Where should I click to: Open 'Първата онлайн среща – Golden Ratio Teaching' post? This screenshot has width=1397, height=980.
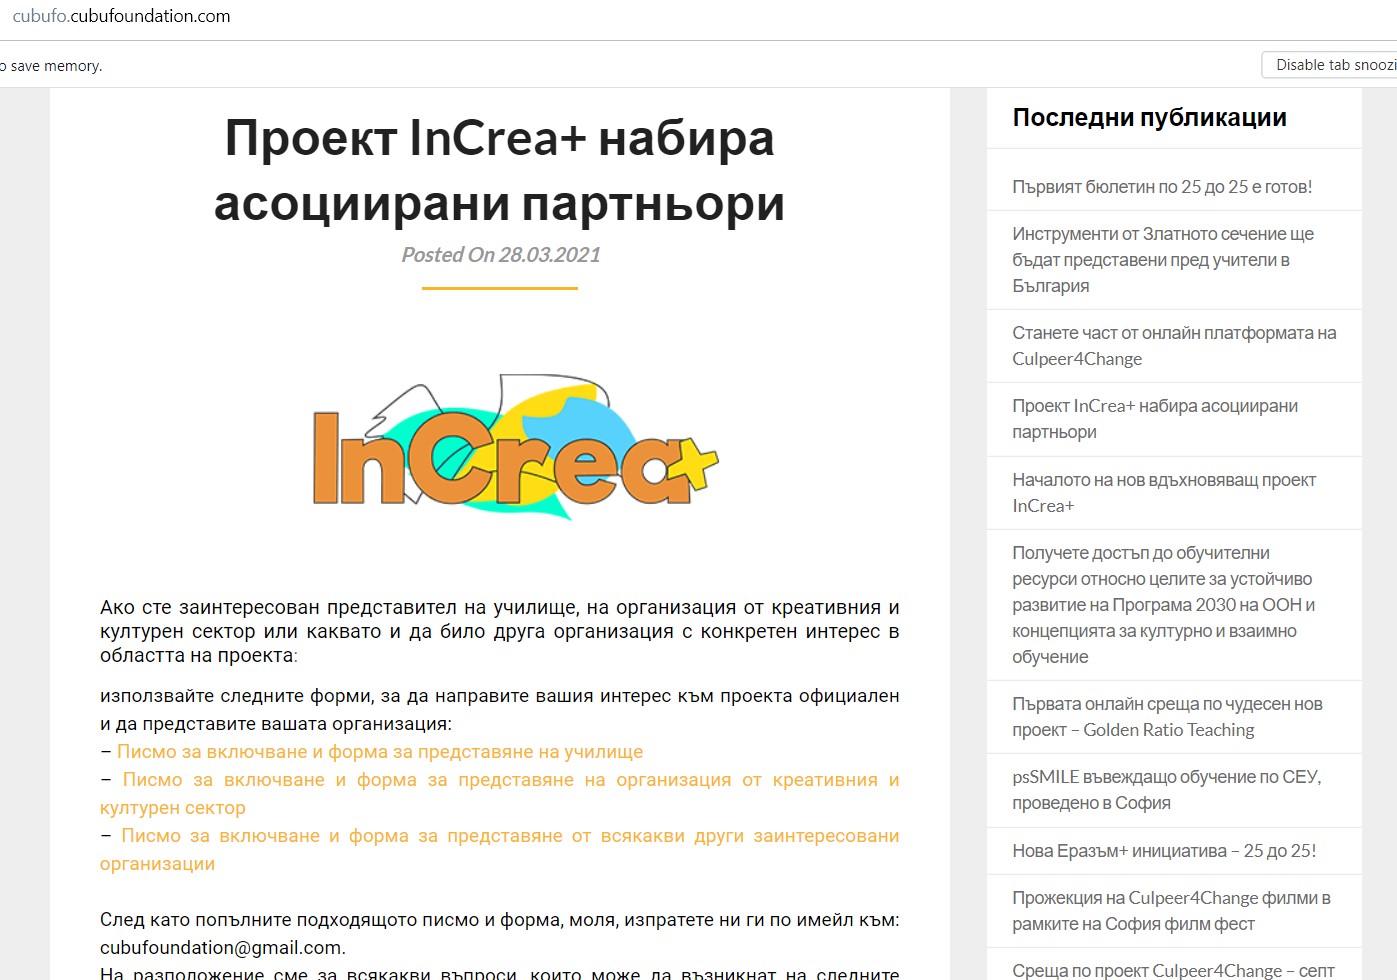pos(1167,717)
